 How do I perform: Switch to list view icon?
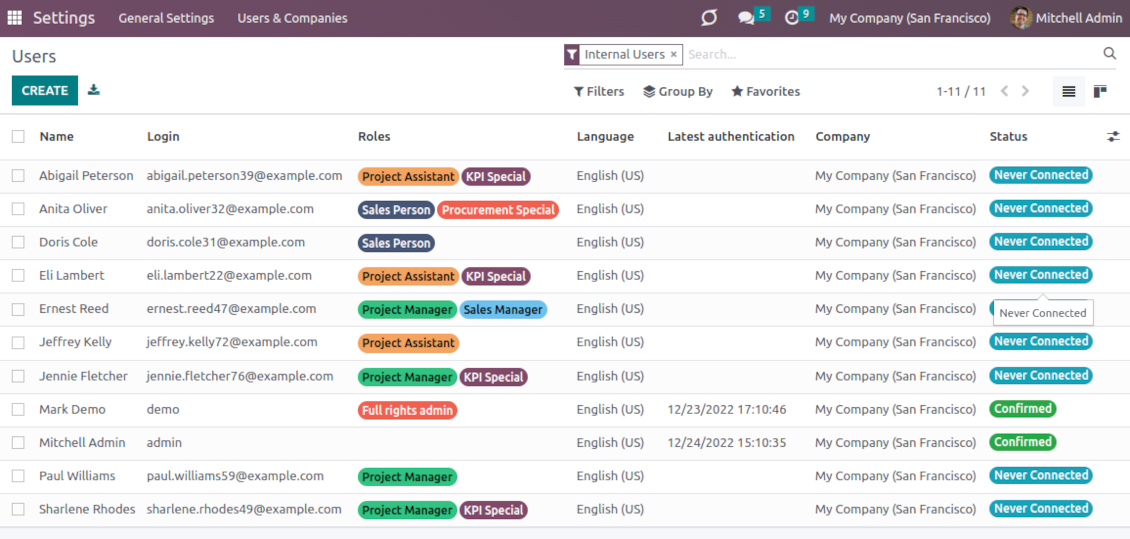[x=1069, y=91]
